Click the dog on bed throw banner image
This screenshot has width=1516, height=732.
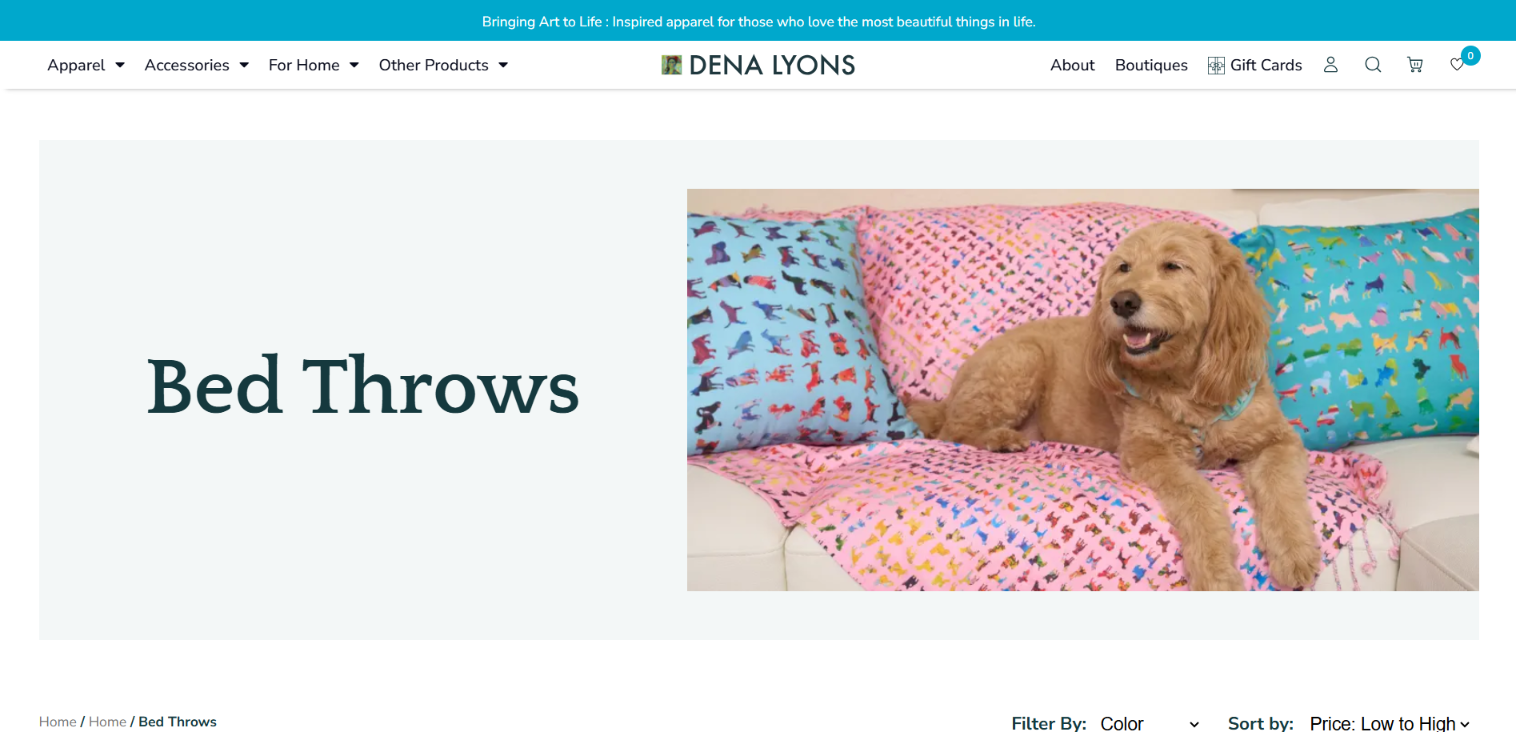(x=1083, y=390)
